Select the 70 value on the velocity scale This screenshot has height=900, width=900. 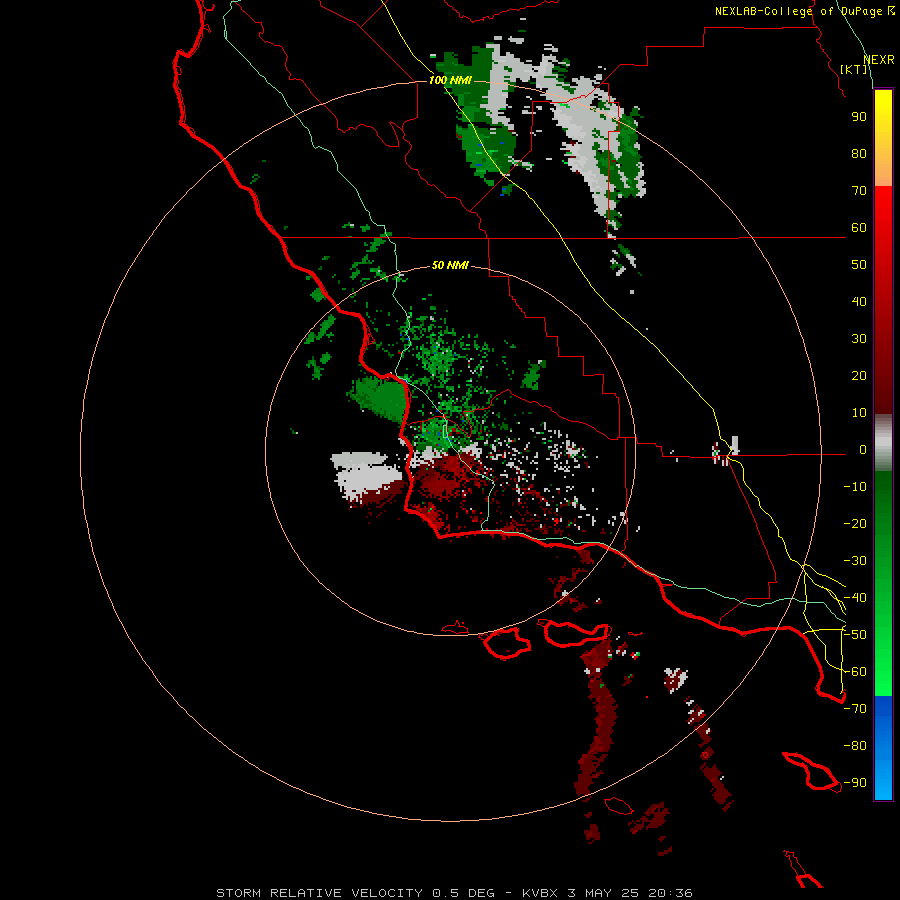pos(859,191)
